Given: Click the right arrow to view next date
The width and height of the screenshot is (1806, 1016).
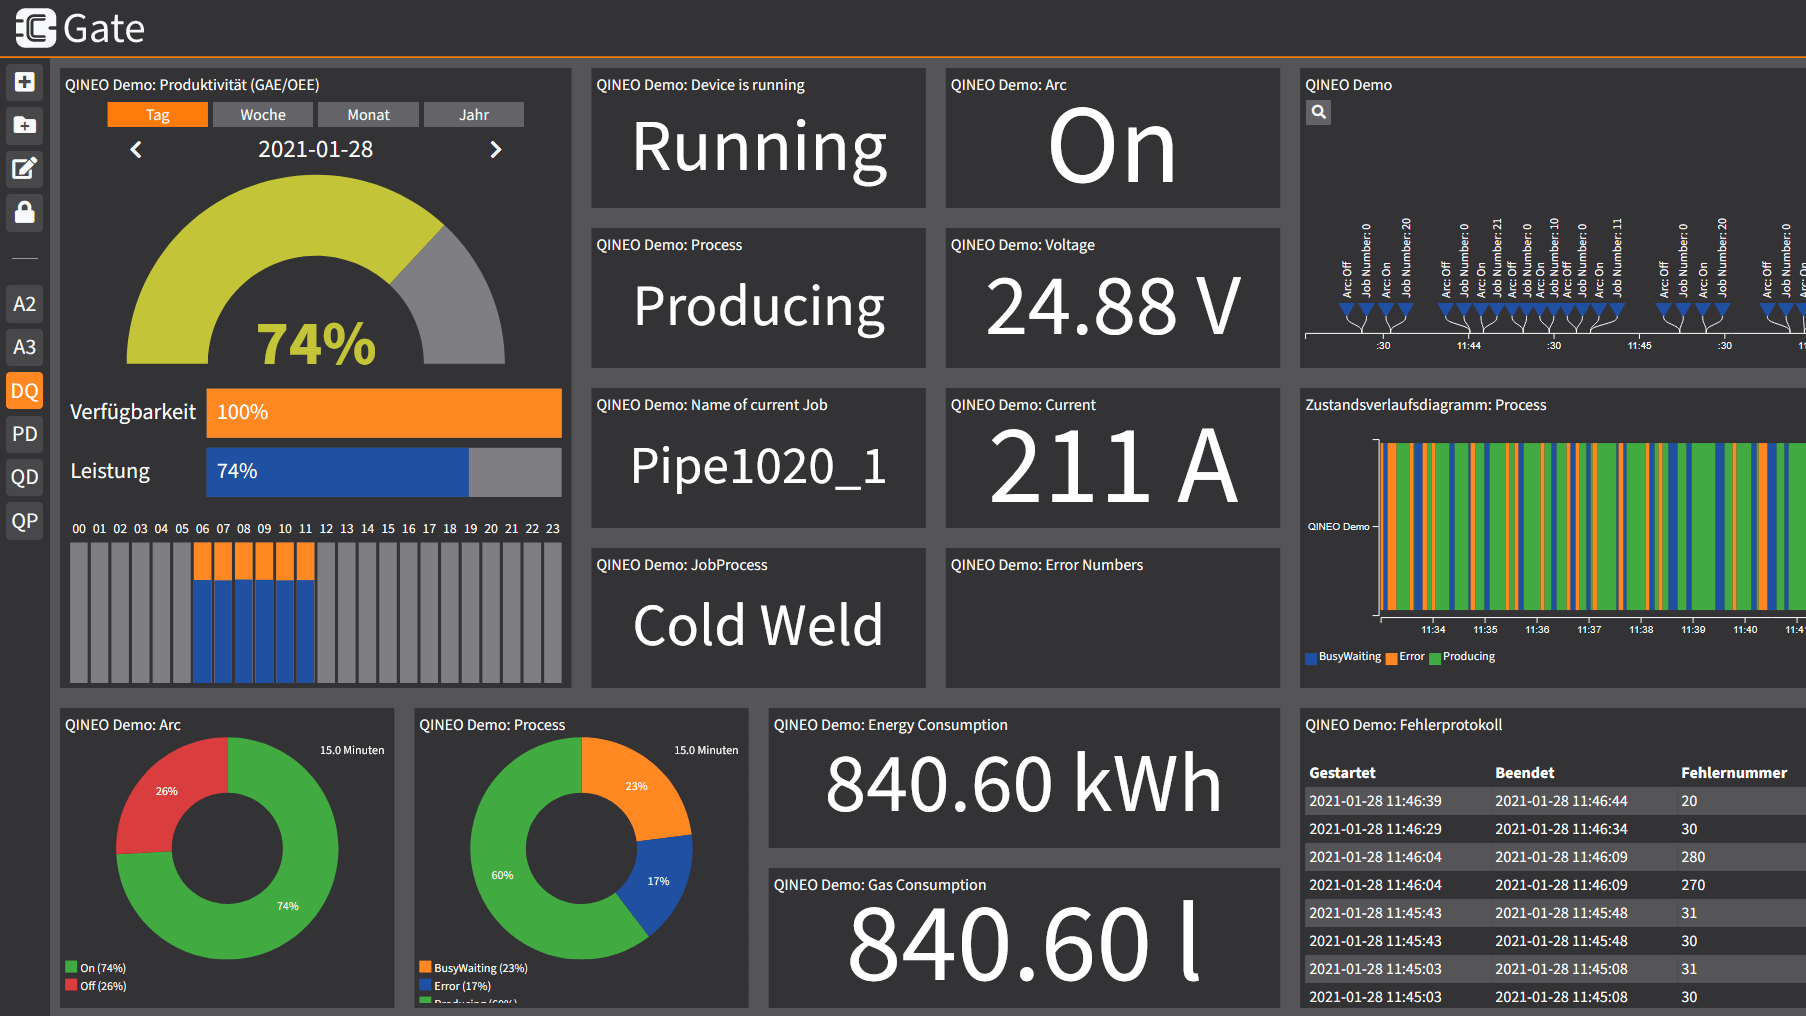Looking at the screenshot, I should (x=496, y=149).
